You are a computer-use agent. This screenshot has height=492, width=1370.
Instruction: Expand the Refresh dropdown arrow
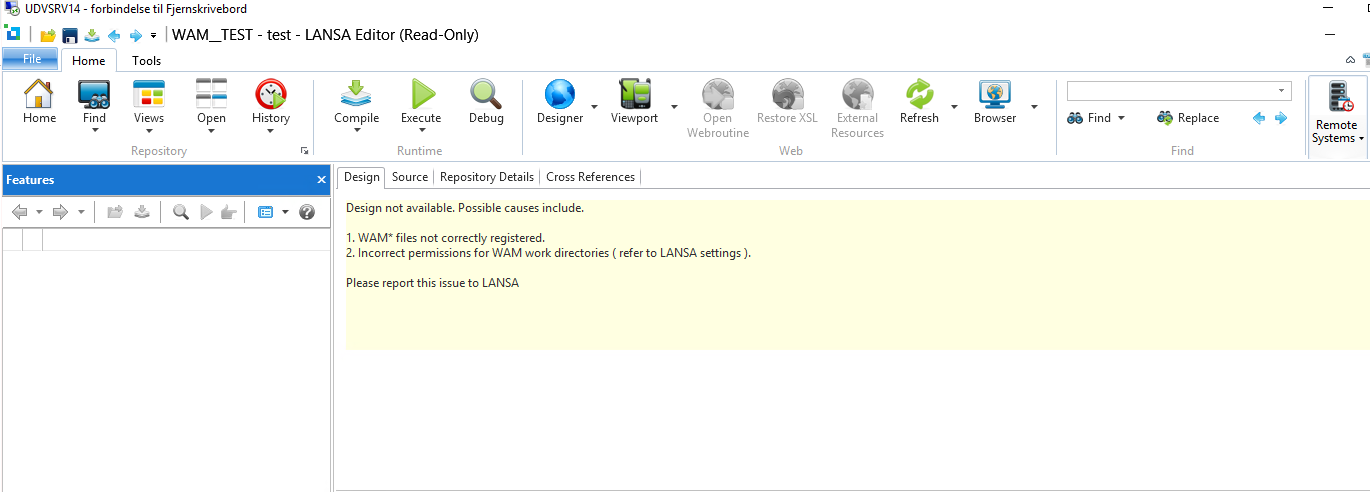click(x=954, y=106)
